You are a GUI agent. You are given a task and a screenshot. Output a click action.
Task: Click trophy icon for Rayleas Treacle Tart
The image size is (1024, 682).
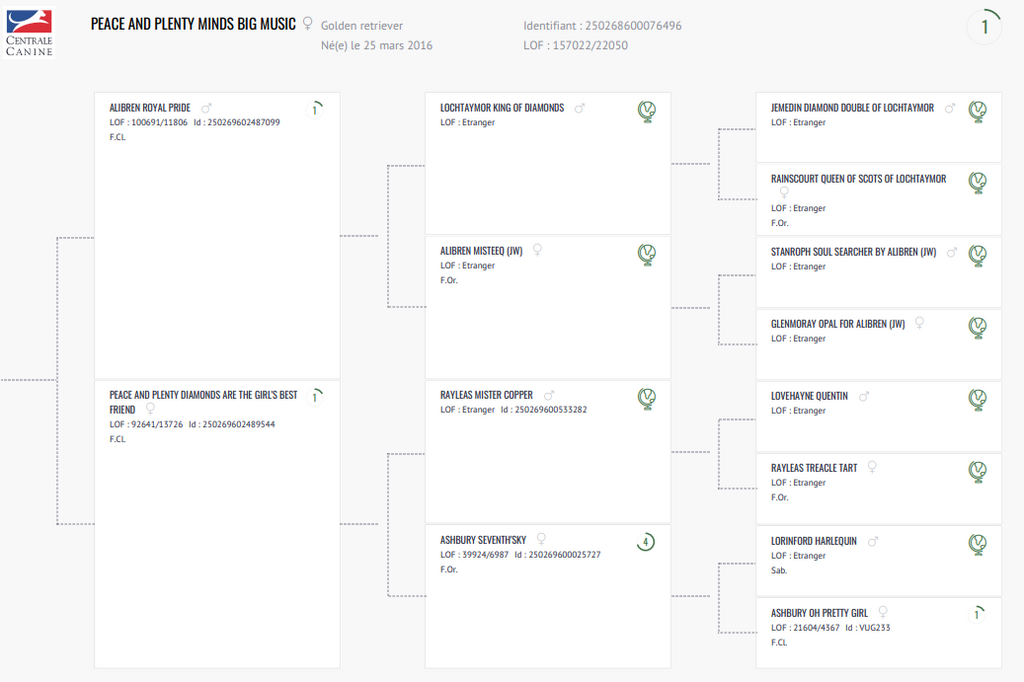[x=978, y=471]
